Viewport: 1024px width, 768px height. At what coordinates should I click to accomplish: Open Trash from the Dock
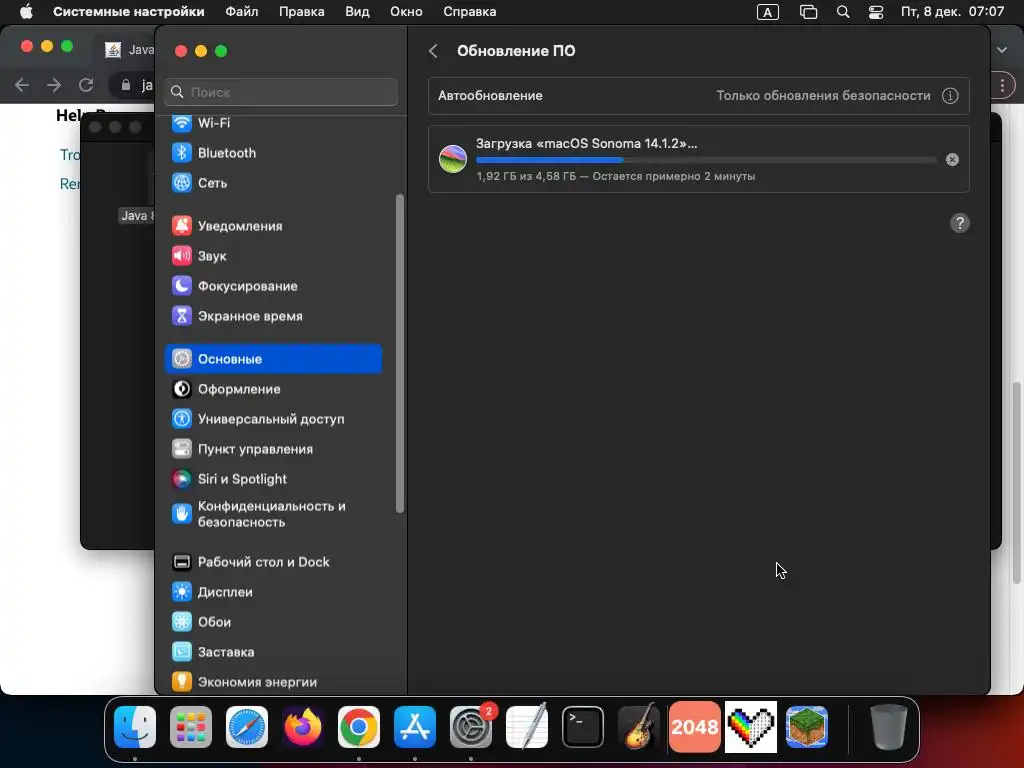pyautogui.click(x=889, y=727)
